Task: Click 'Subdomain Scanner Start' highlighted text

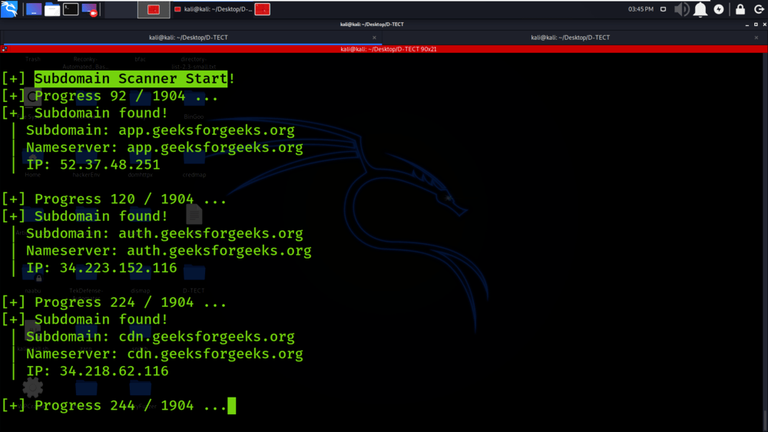Action: point(131,78)
